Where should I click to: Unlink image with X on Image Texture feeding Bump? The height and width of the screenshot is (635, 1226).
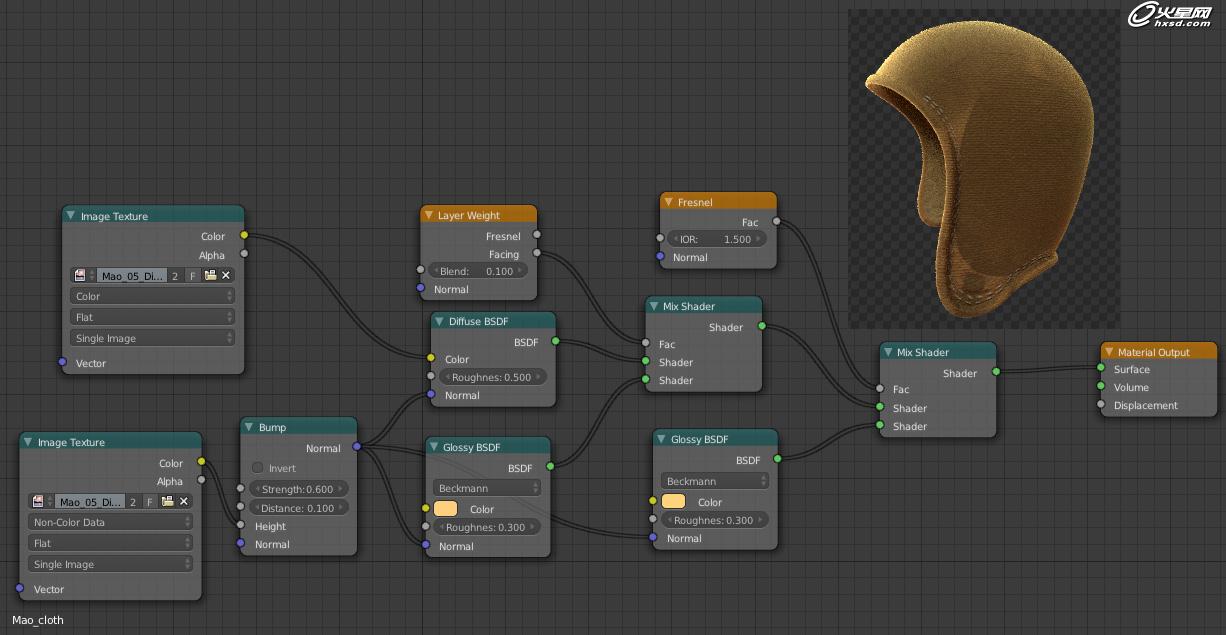[184, 501]
